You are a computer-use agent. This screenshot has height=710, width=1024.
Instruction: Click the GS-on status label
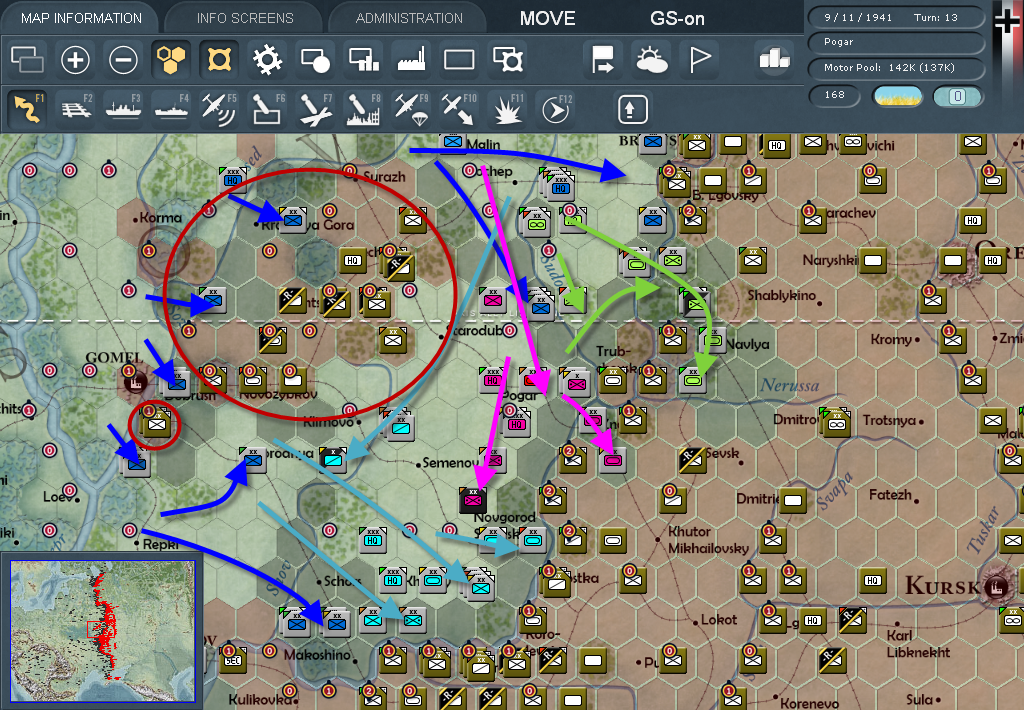coord(677,19)
